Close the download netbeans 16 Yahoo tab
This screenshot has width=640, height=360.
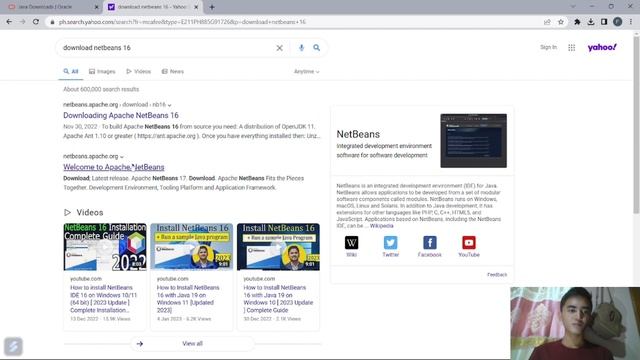[x=196, y=7]
